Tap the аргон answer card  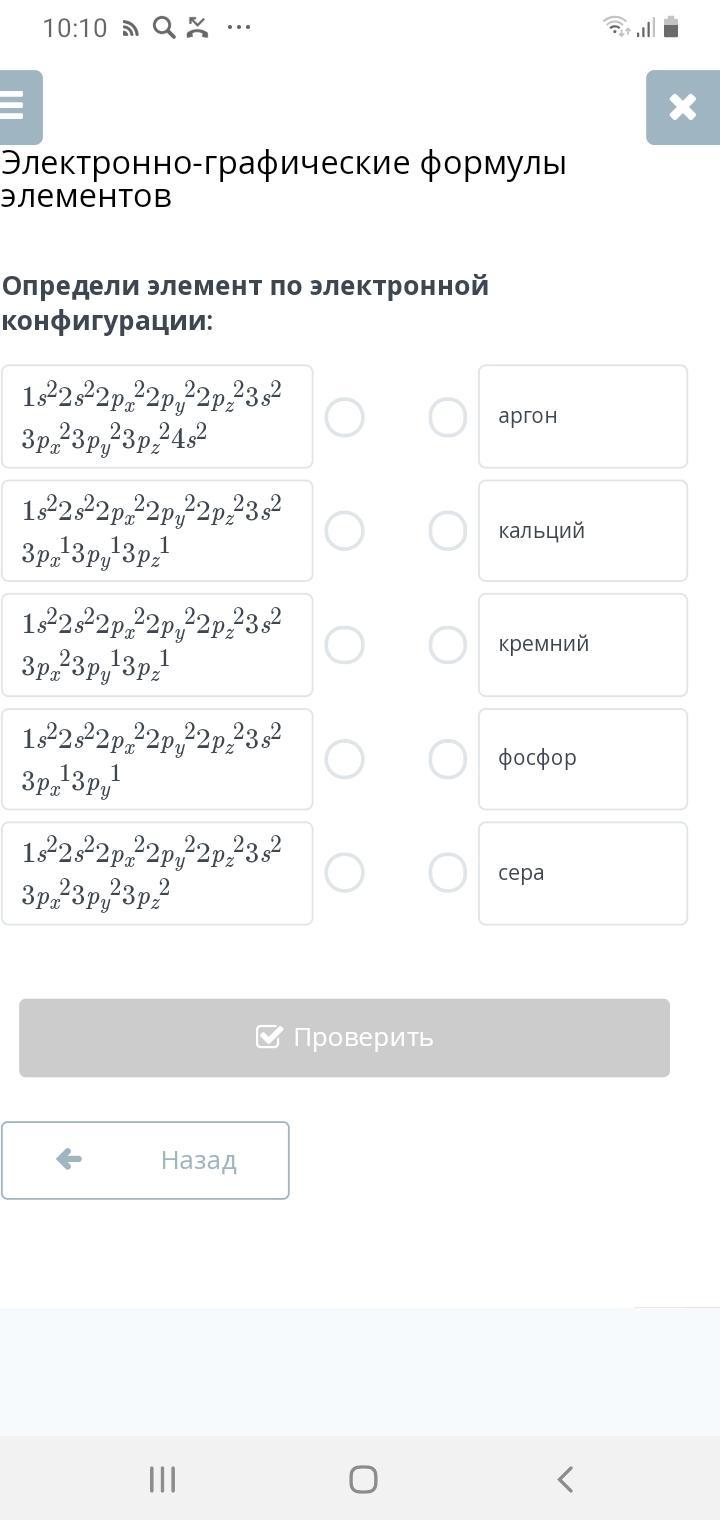[x=582, y=417]
